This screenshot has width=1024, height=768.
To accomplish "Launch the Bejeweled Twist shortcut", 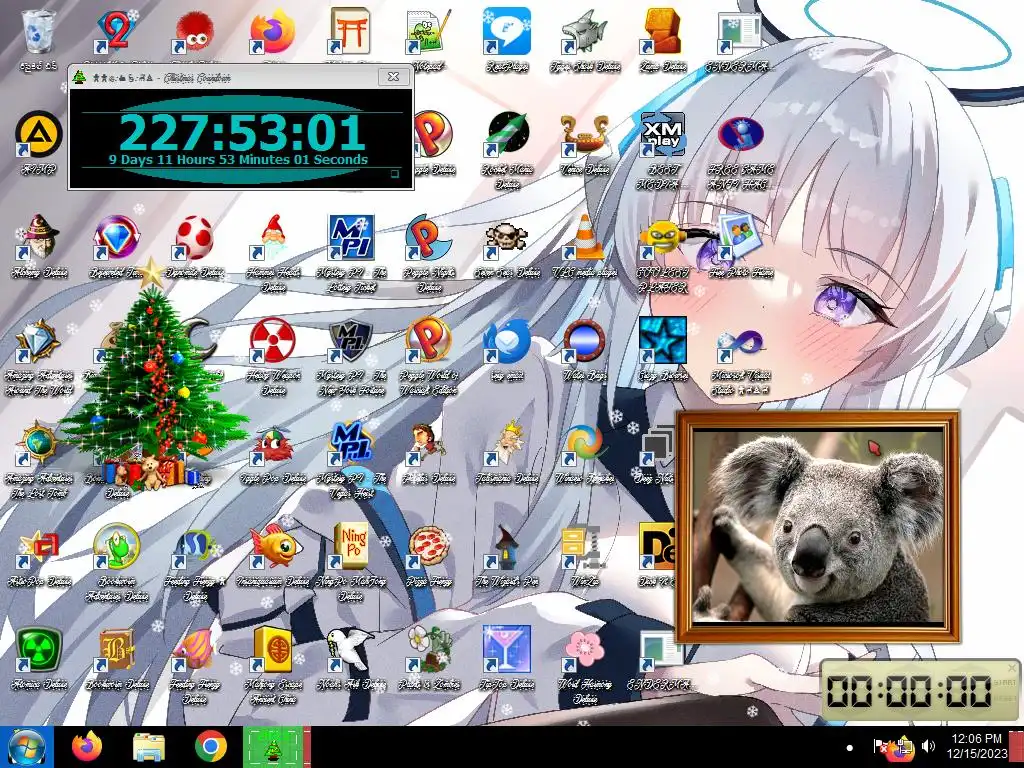I will click(x=116, y=238).
